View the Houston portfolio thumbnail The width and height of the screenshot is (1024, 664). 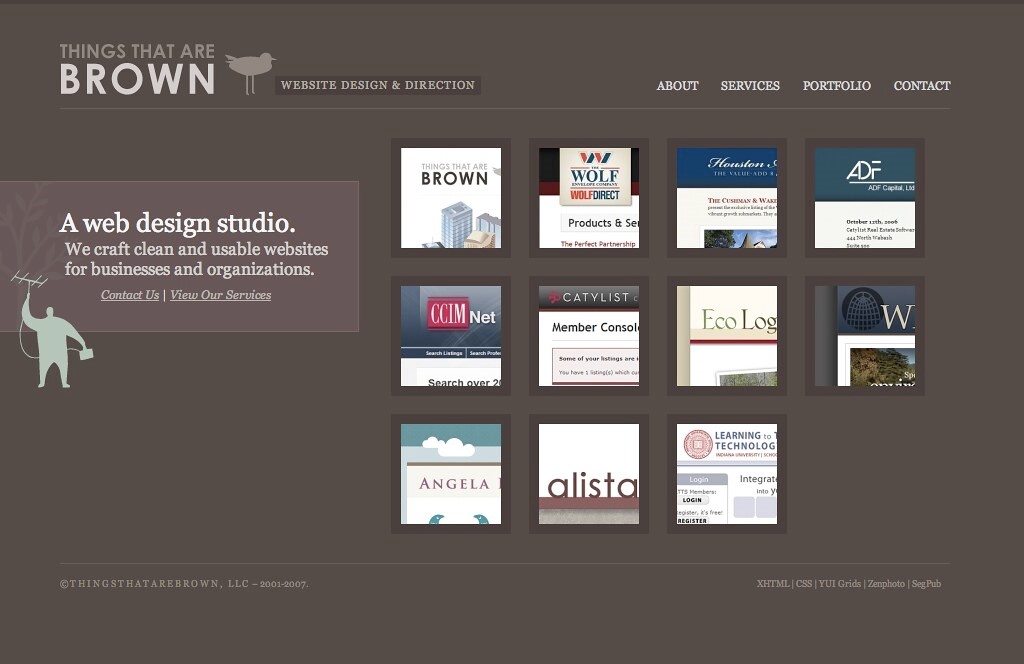727,198
